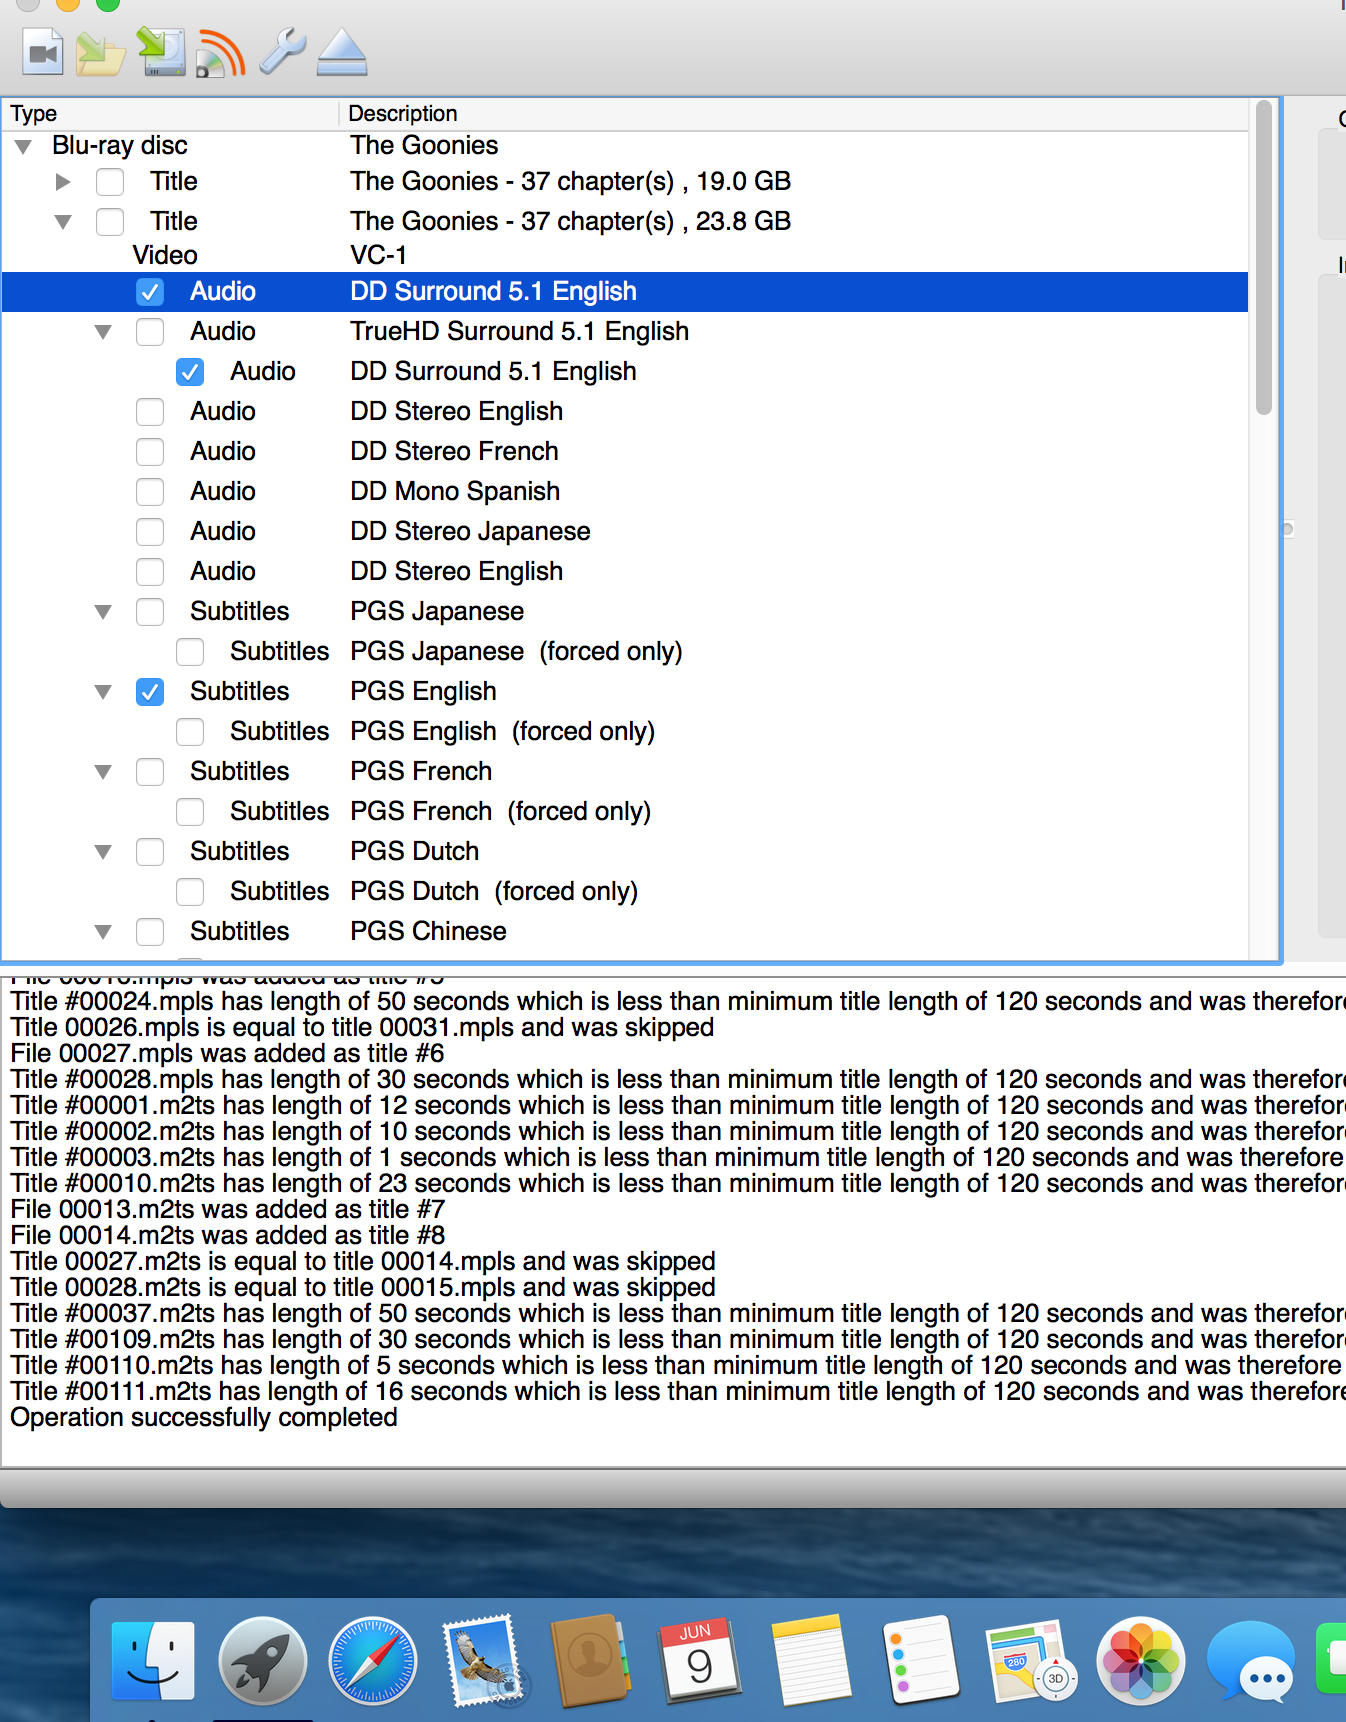Click 'File 00027.mpls was added as title #6' line
Screen dimensions: 1346x1722
point(227,1054)
